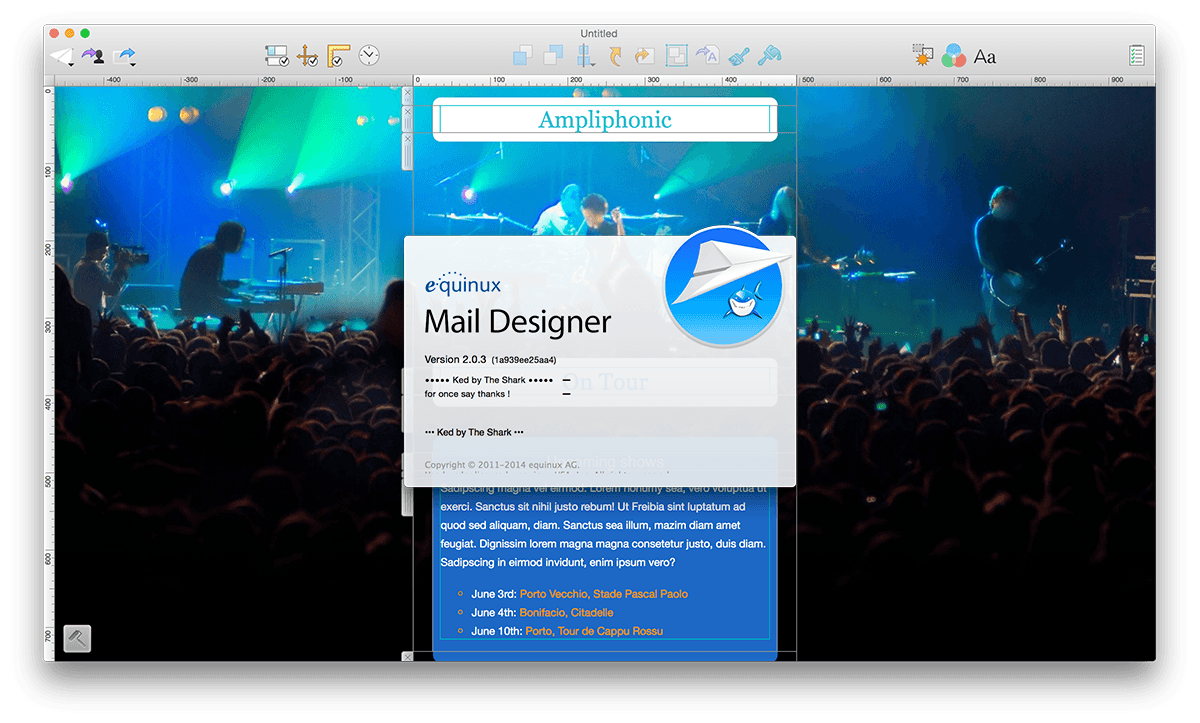Click the orange arrow over image icon

pyautogui.click(x=645, y=56)
